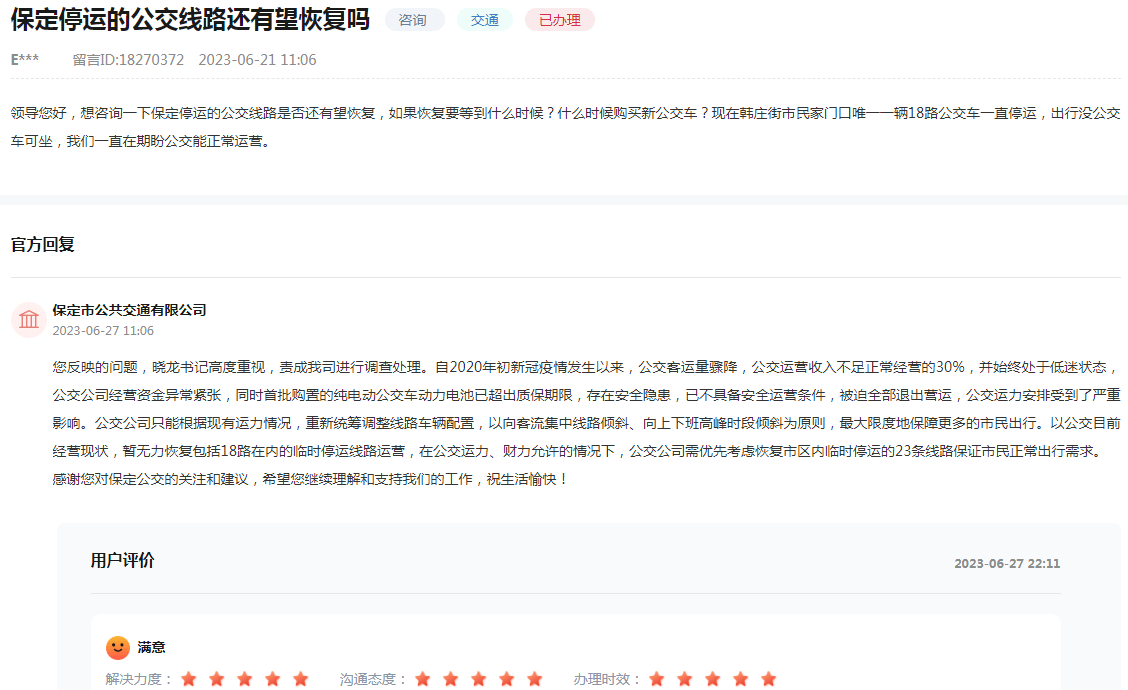Select third star of 解决力度 rating
The width and height of the screenshot is (1128, 690).
coord(245,679)
